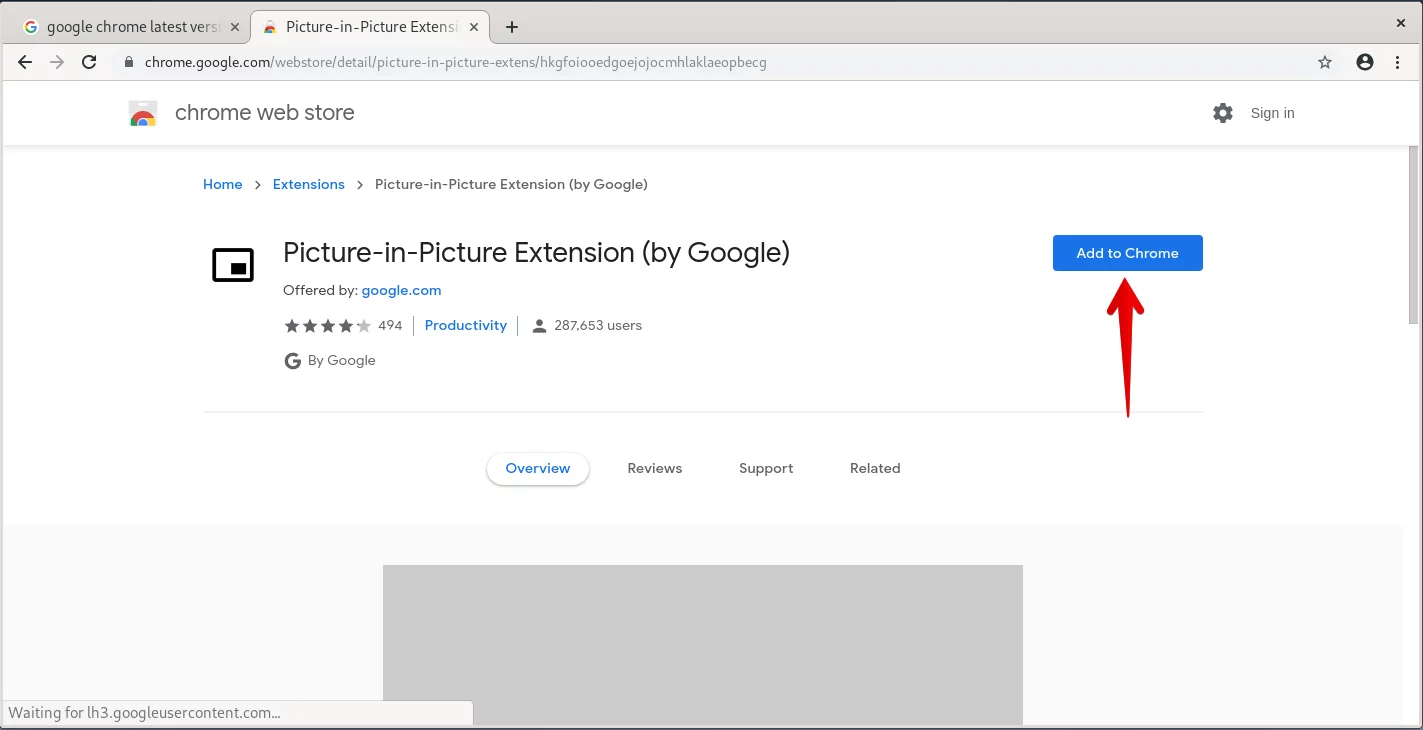Click the gray extension screenshot preview
1423x730 pixels.
703,645
